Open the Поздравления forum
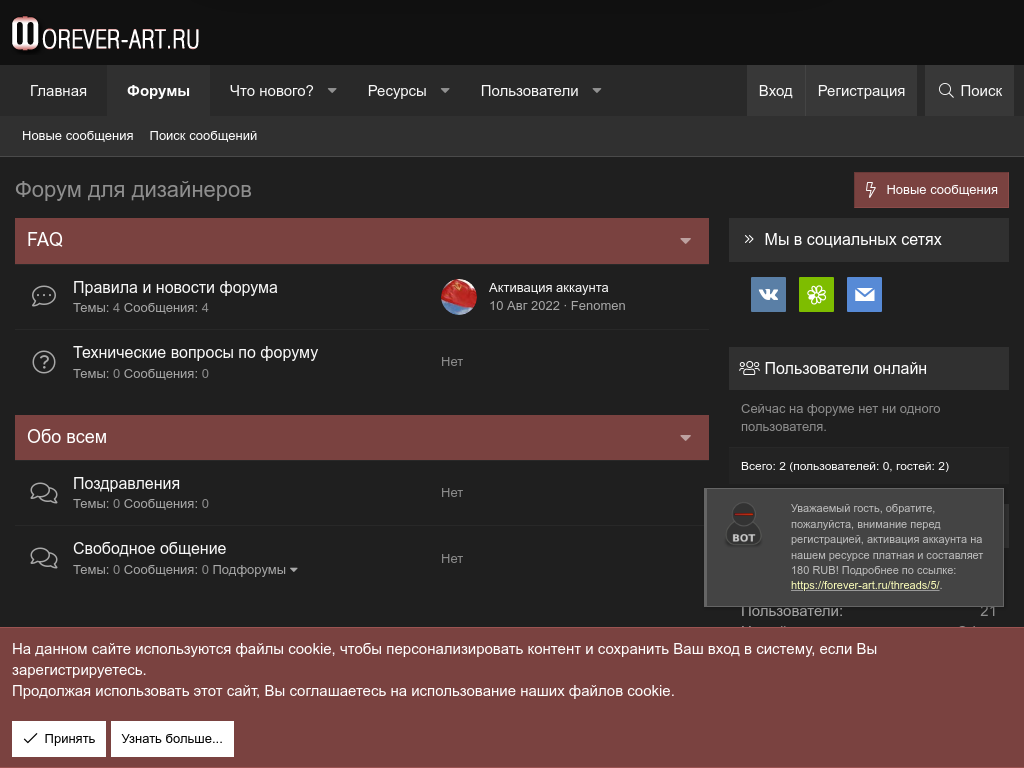 [x=126, y=483]
